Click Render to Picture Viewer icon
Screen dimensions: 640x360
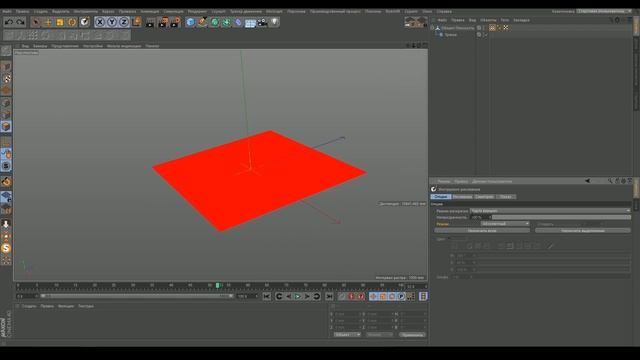point(163,22)
